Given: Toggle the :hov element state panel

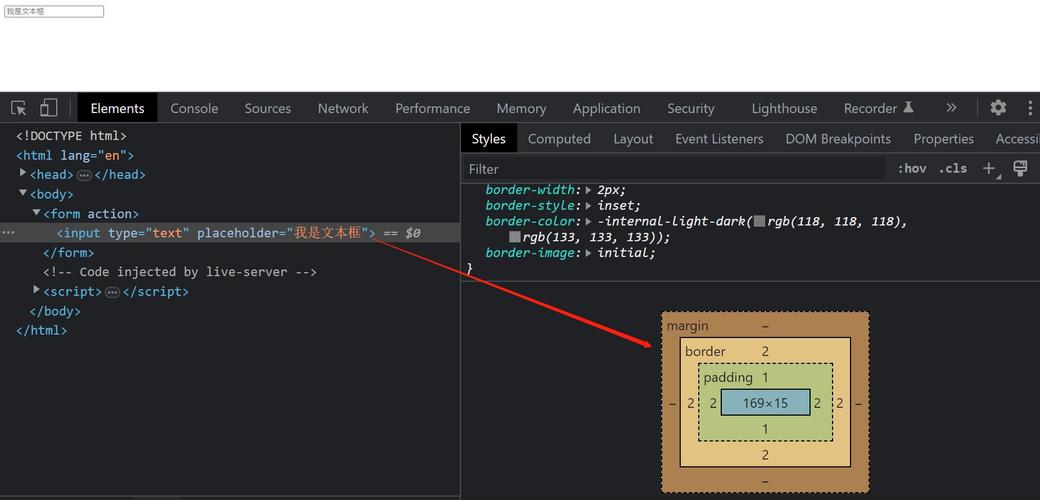Looking at the screenshot, I should point(911,169).
